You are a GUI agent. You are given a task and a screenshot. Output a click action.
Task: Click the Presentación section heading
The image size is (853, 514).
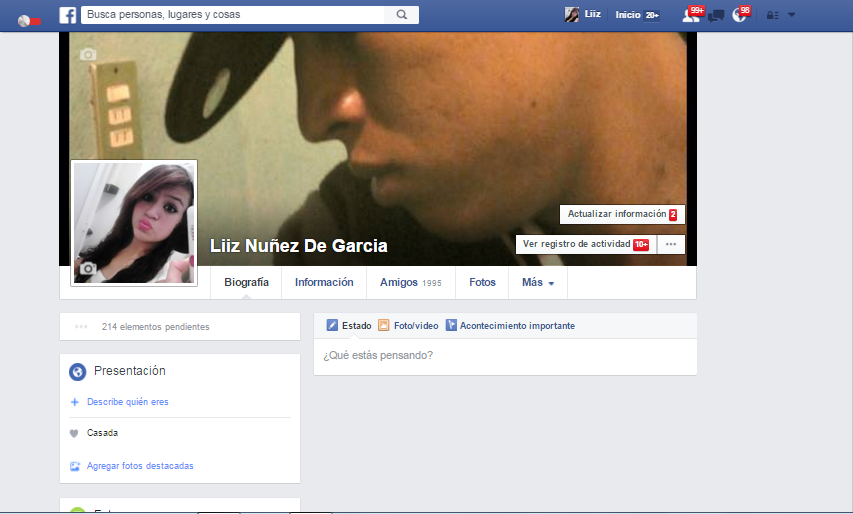pyautogui.click(x=129, y=371)
